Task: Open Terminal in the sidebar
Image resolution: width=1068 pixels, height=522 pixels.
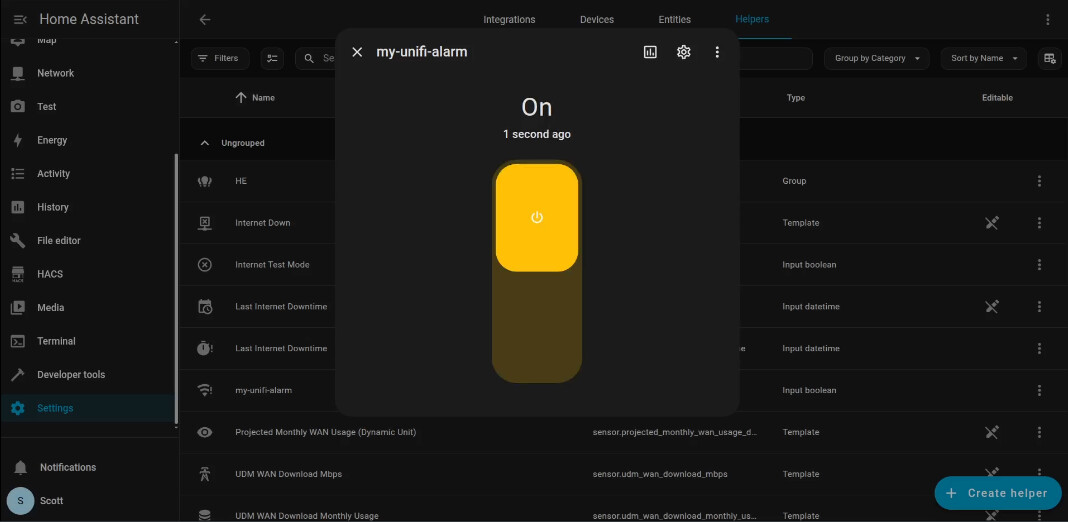Action: [x=56, y=341]
